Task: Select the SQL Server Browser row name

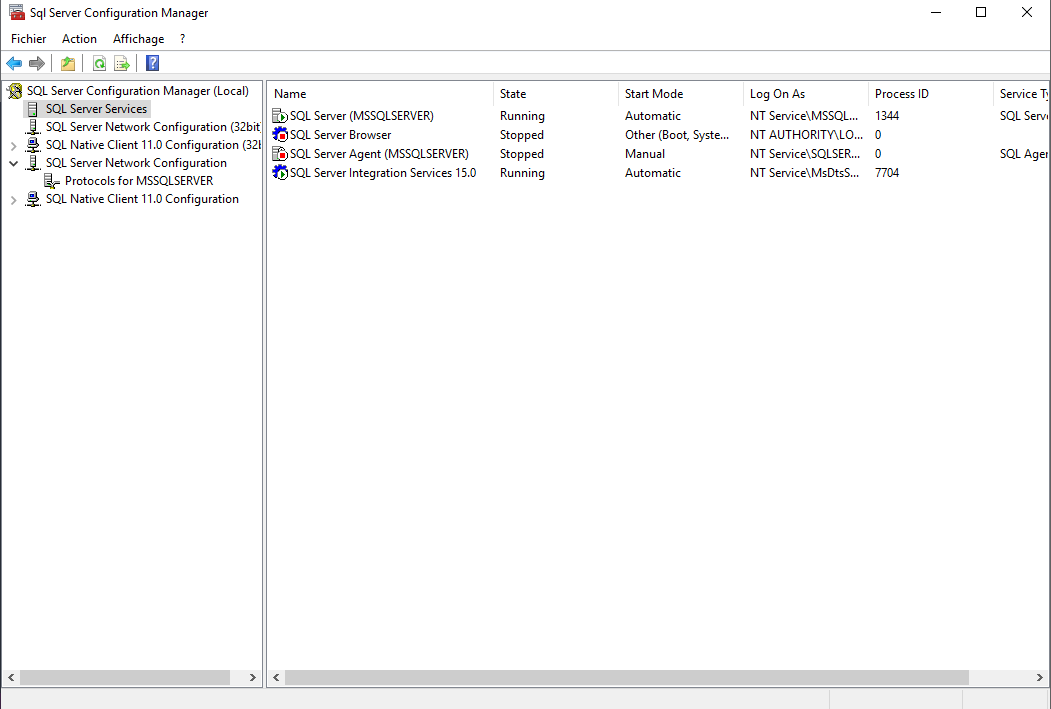Action: [340, 135]
